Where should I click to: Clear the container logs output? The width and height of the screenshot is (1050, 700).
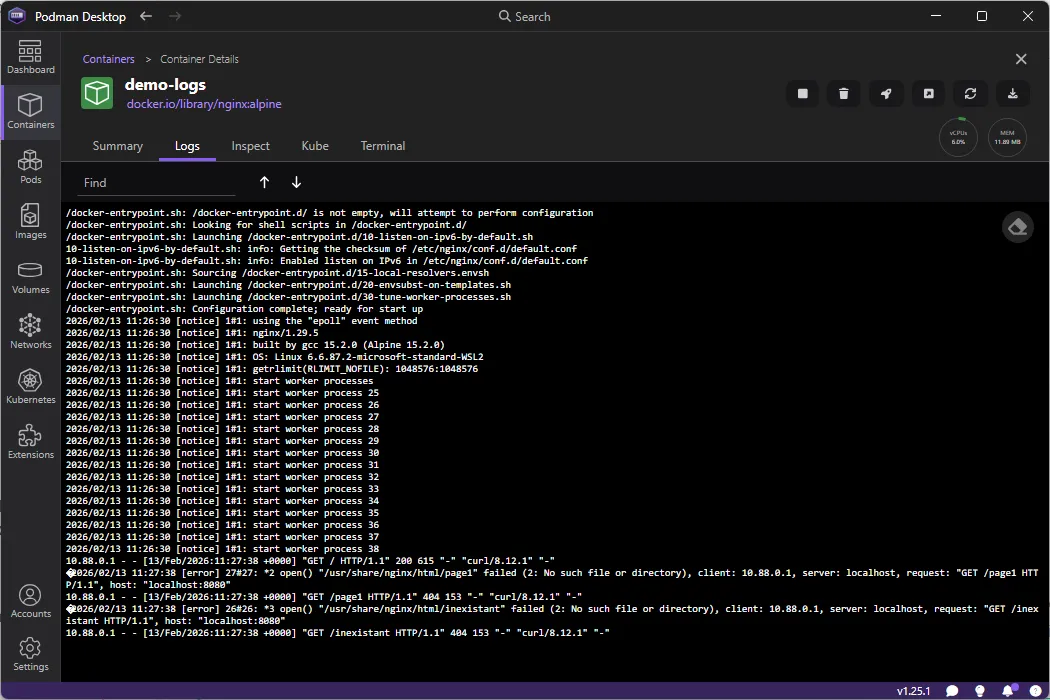(1018, 227)
